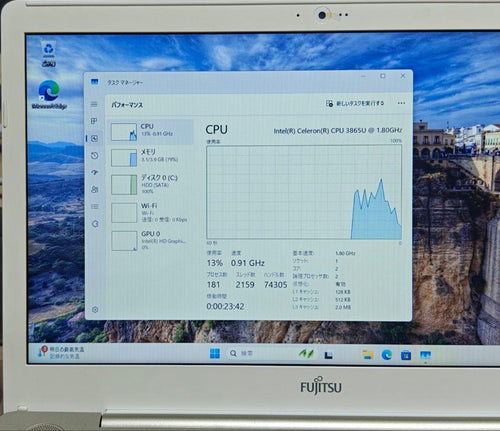Open File Explorer from the taskbar
500x431 pixels.
[367, 355]
